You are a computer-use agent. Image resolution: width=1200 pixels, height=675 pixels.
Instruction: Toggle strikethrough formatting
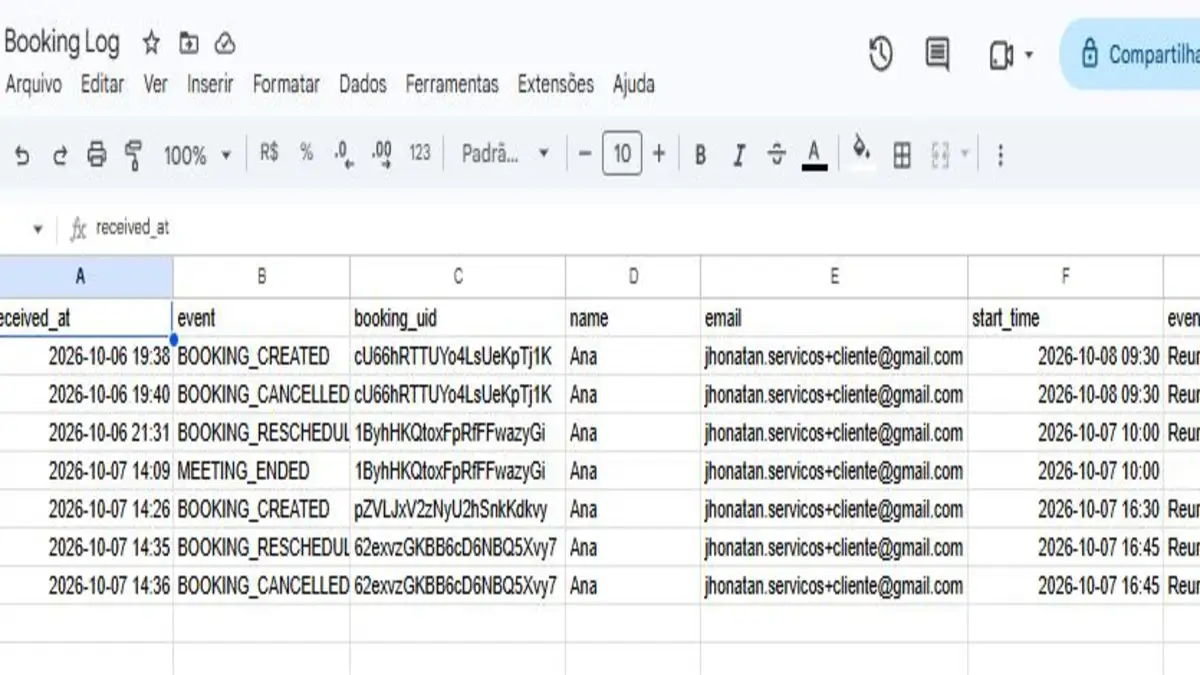pos(777,155)
